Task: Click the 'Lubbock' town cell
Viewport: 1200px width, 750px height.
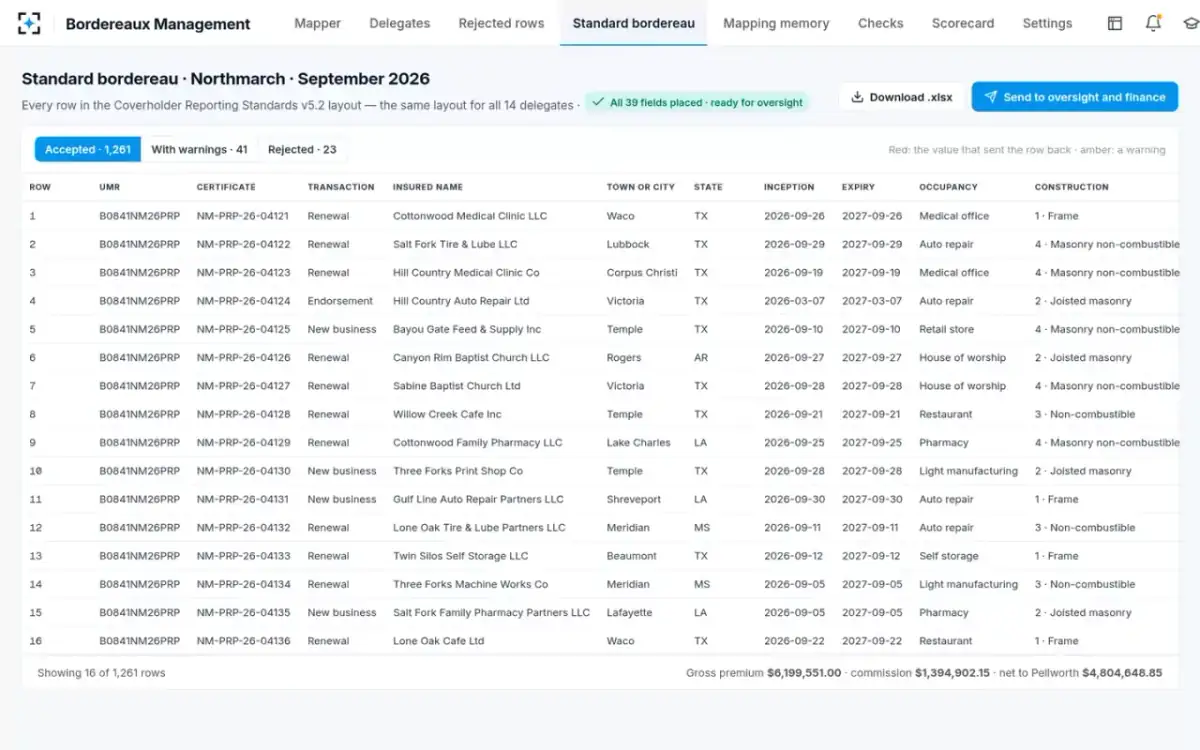Action: [x=628, y=244]
